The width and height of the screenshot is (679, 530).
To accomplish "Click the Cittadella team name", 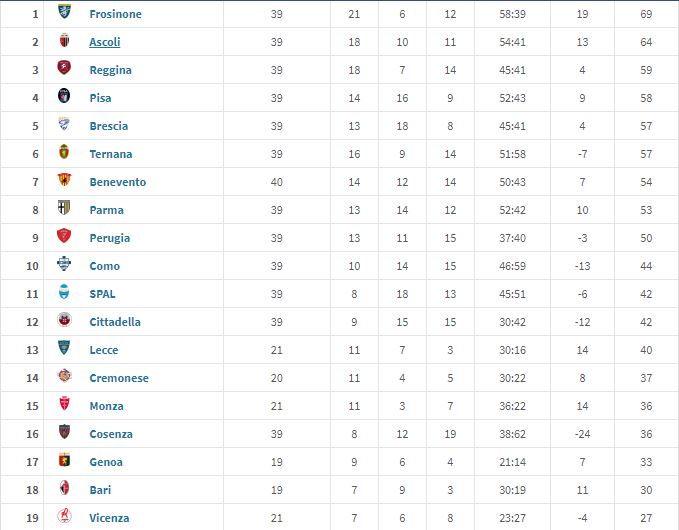I will (x=115, y=322).
